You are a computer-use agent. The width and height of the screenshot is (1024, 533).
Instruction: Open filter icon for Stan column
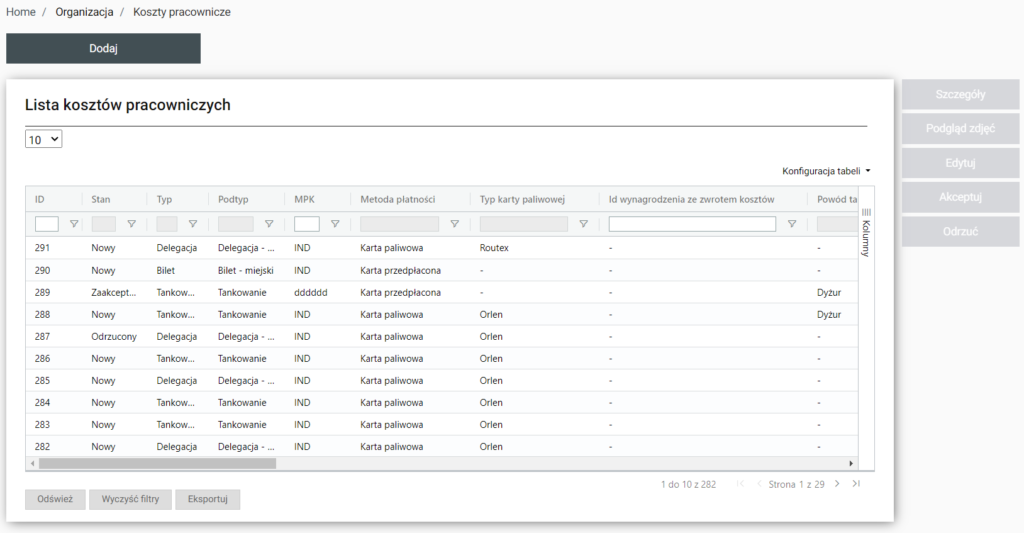pos(131,224)
